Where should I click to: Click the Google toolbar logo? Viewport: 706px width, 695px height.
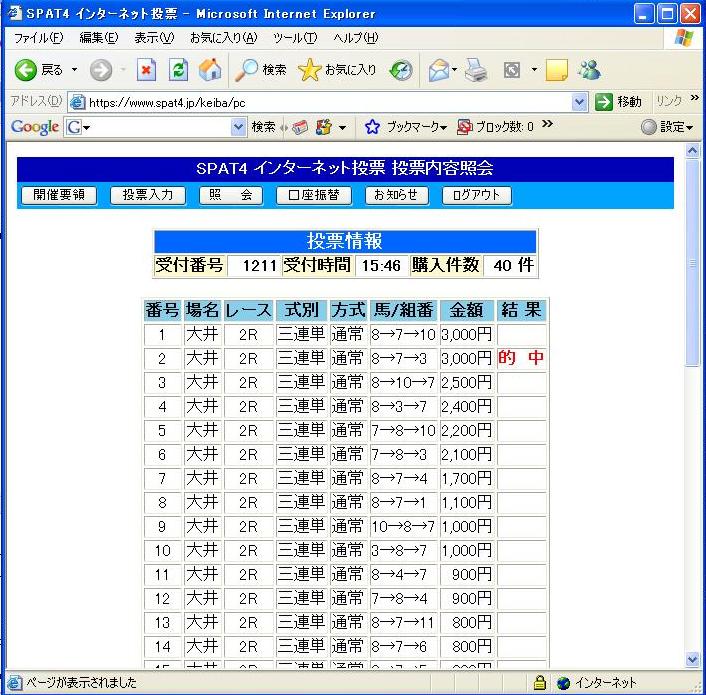[x=35, y=127]
